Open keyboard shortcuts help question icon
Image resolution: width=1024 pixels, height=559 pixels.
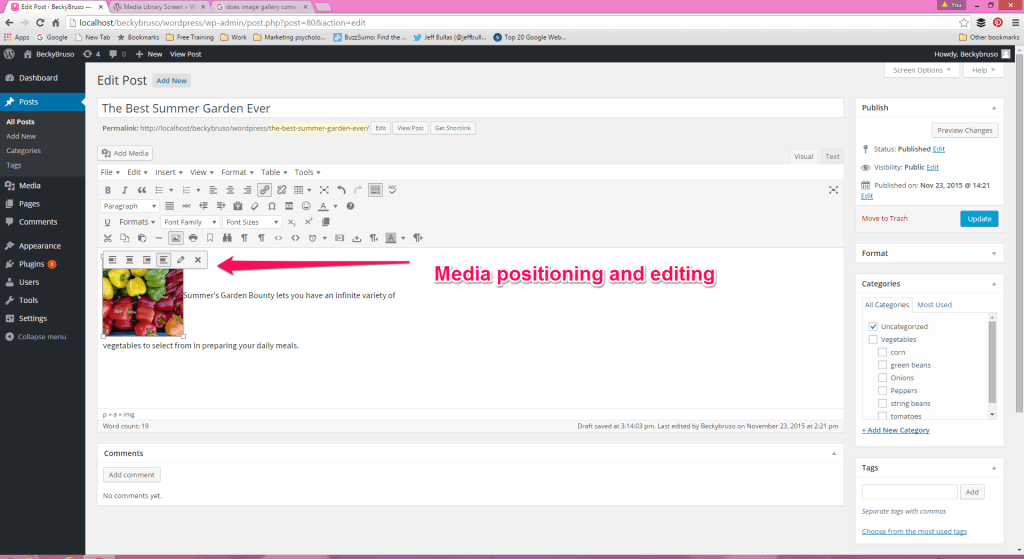(x=350, y=206)
